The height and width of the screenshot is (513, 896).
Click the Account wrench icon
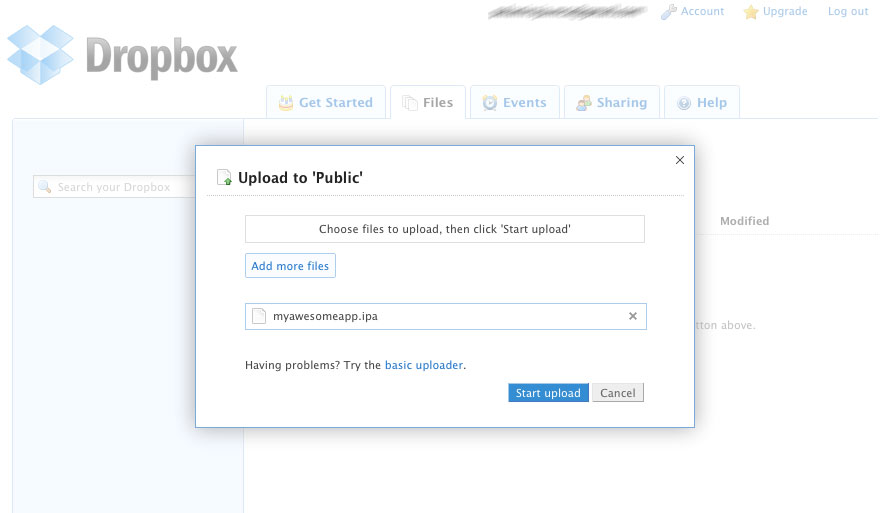tap(669, 11)
